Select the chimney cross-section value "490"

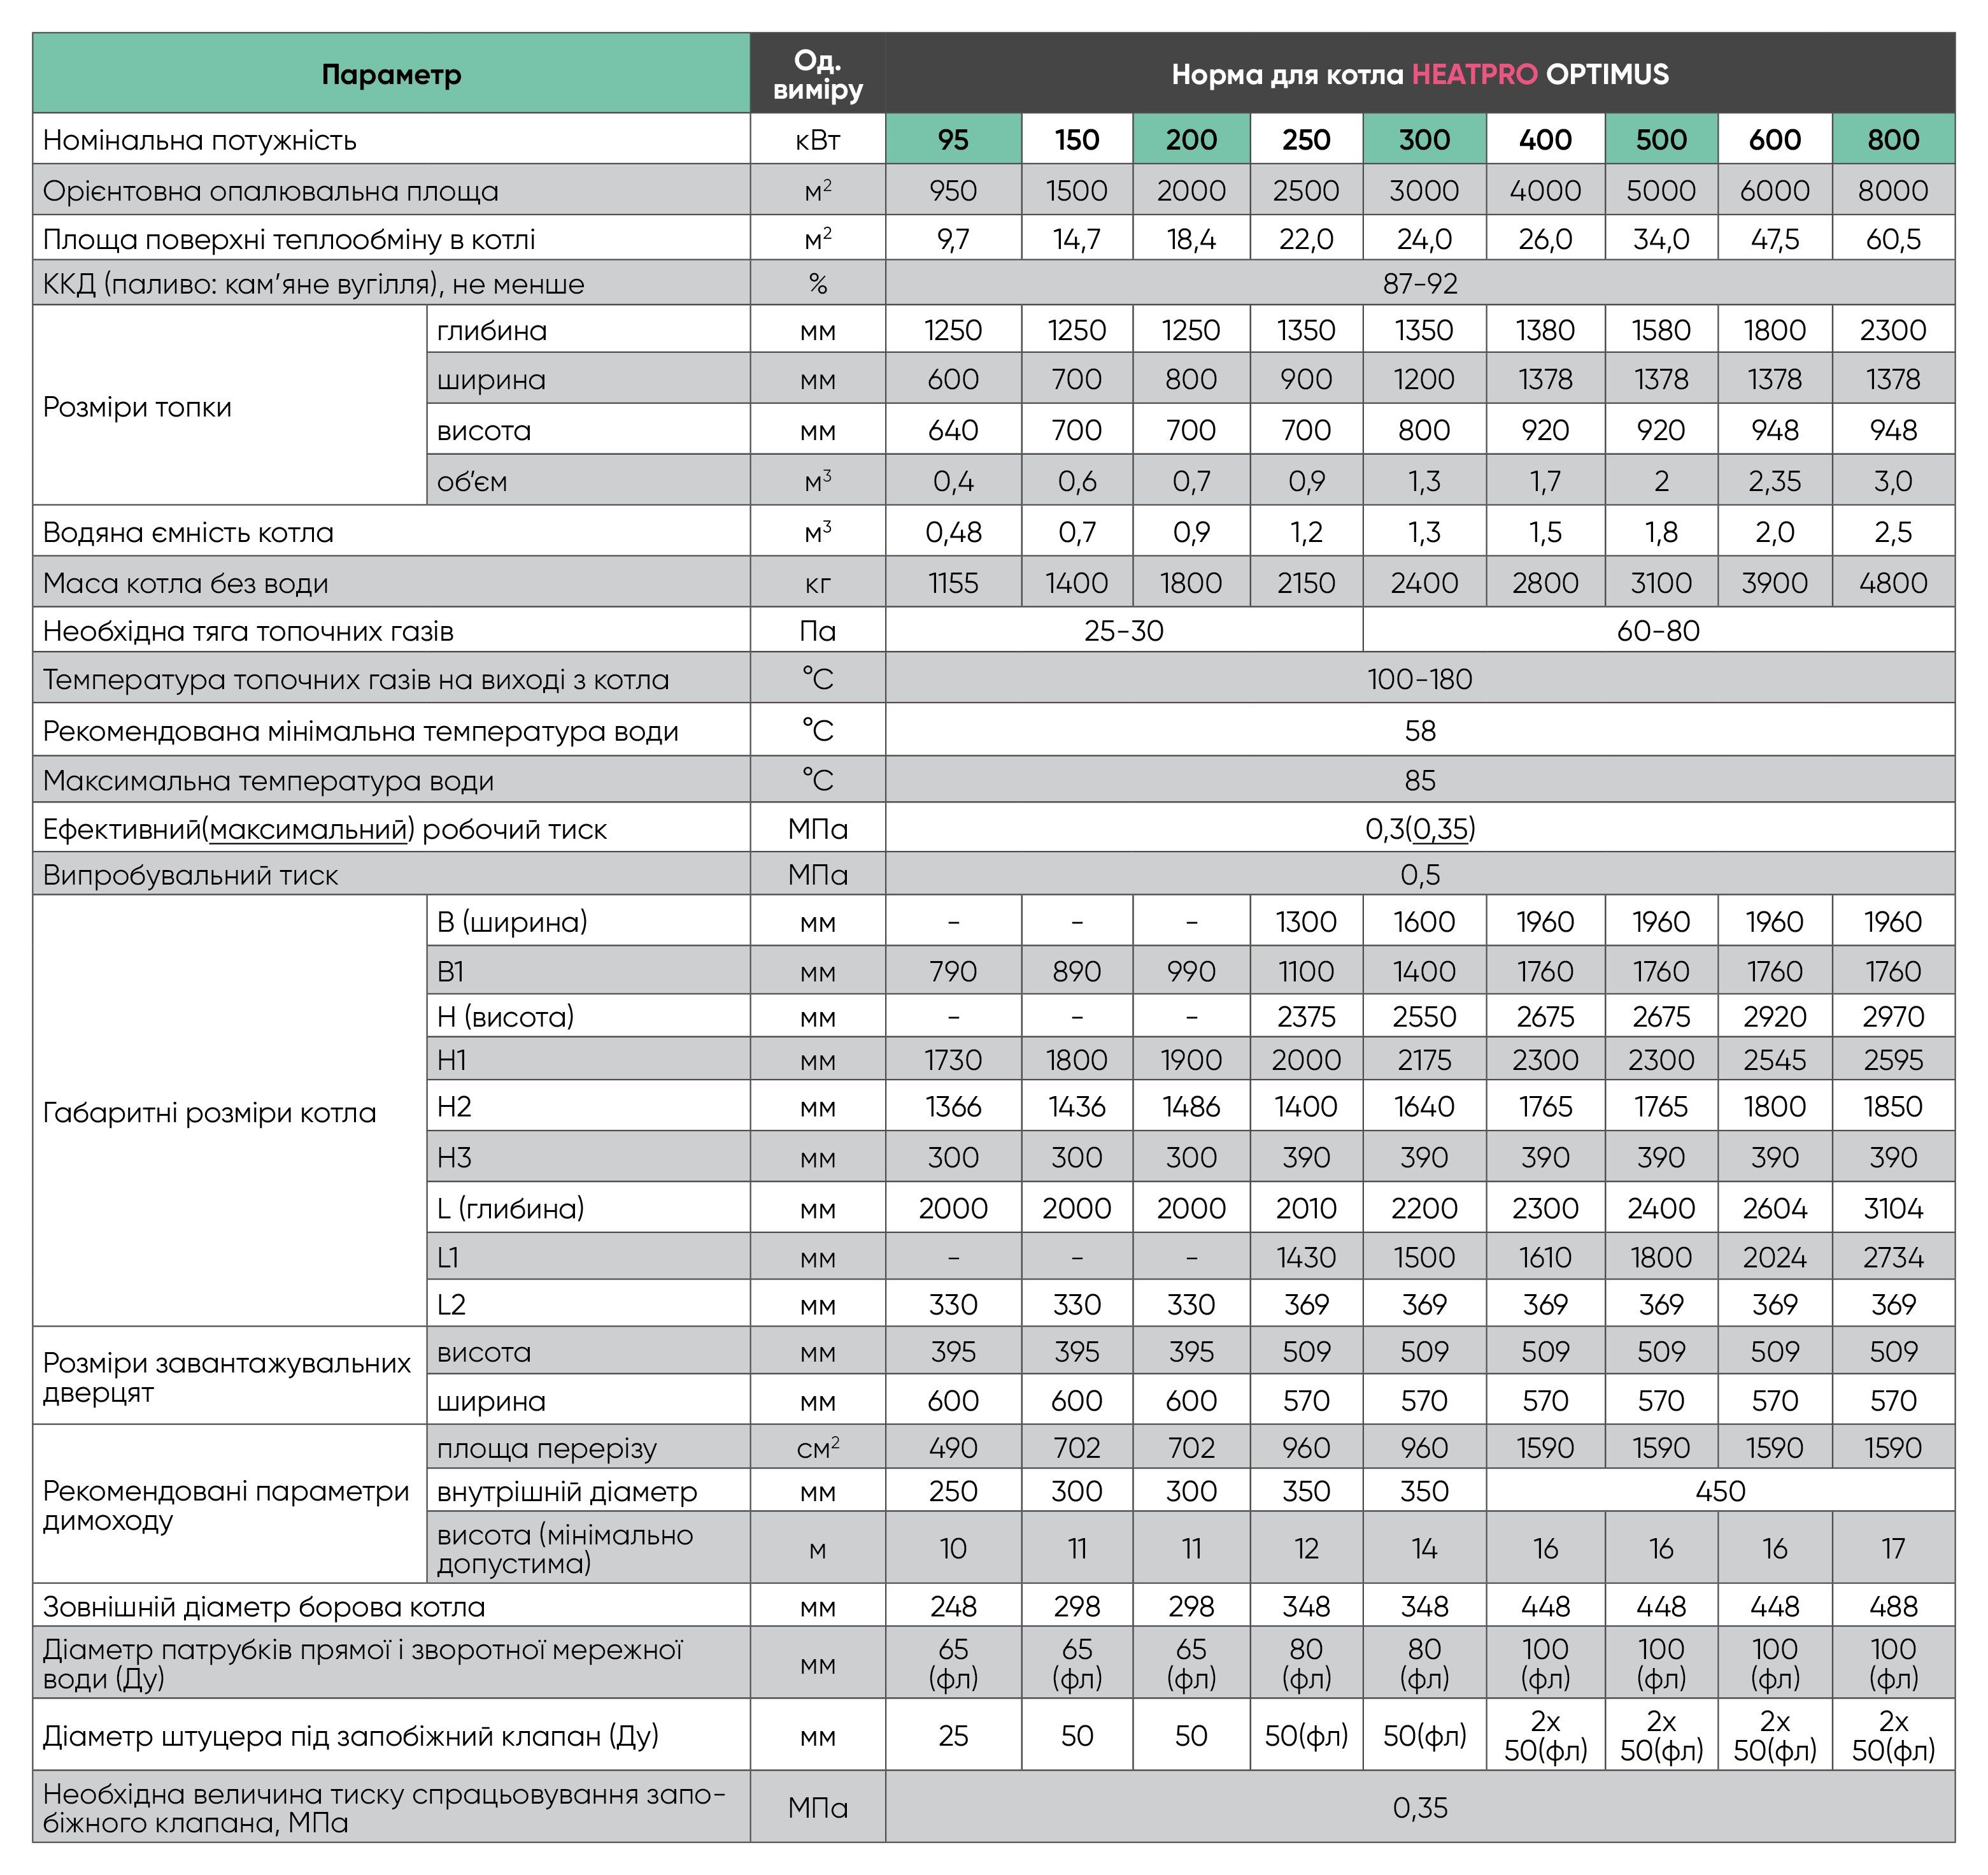[x=953, y=1447]
